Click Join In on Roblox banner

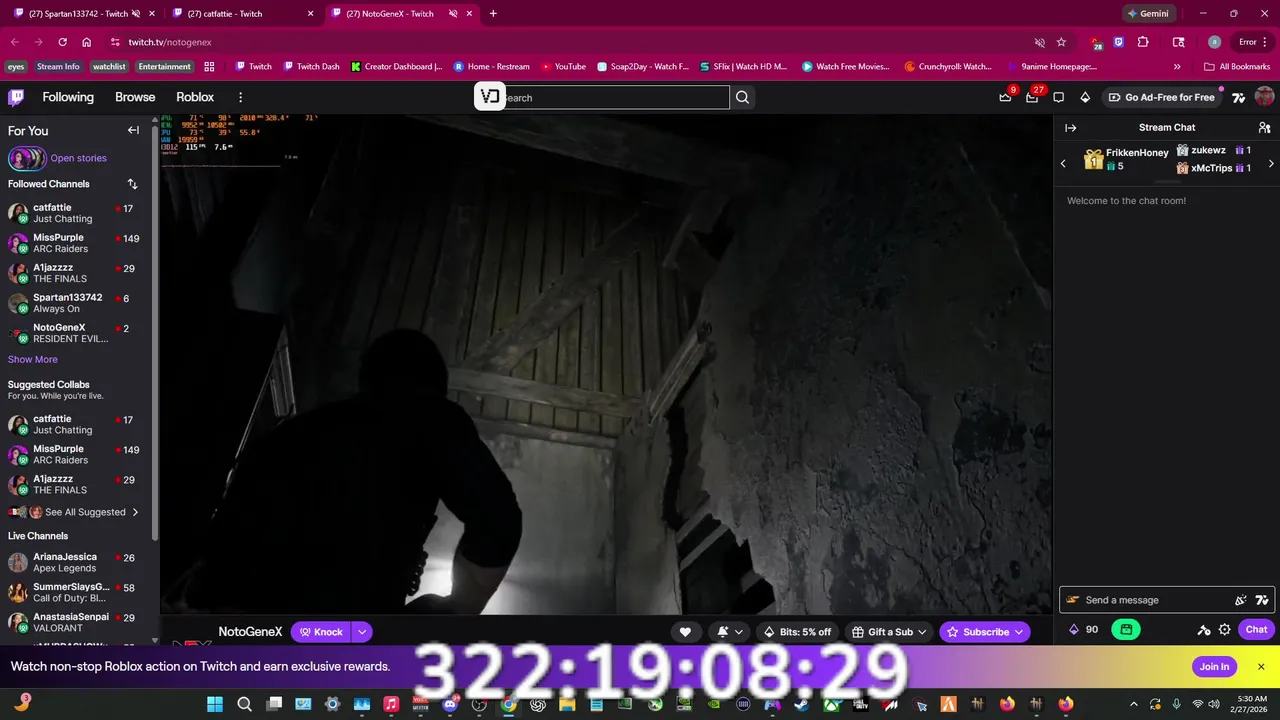1214,667
